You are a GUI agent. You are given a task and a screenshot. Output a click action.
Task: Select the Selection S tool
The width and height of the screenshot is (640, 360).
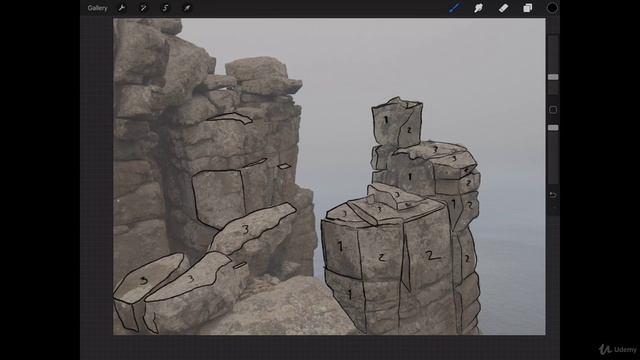pyautogui.click(x=165, y=8)
